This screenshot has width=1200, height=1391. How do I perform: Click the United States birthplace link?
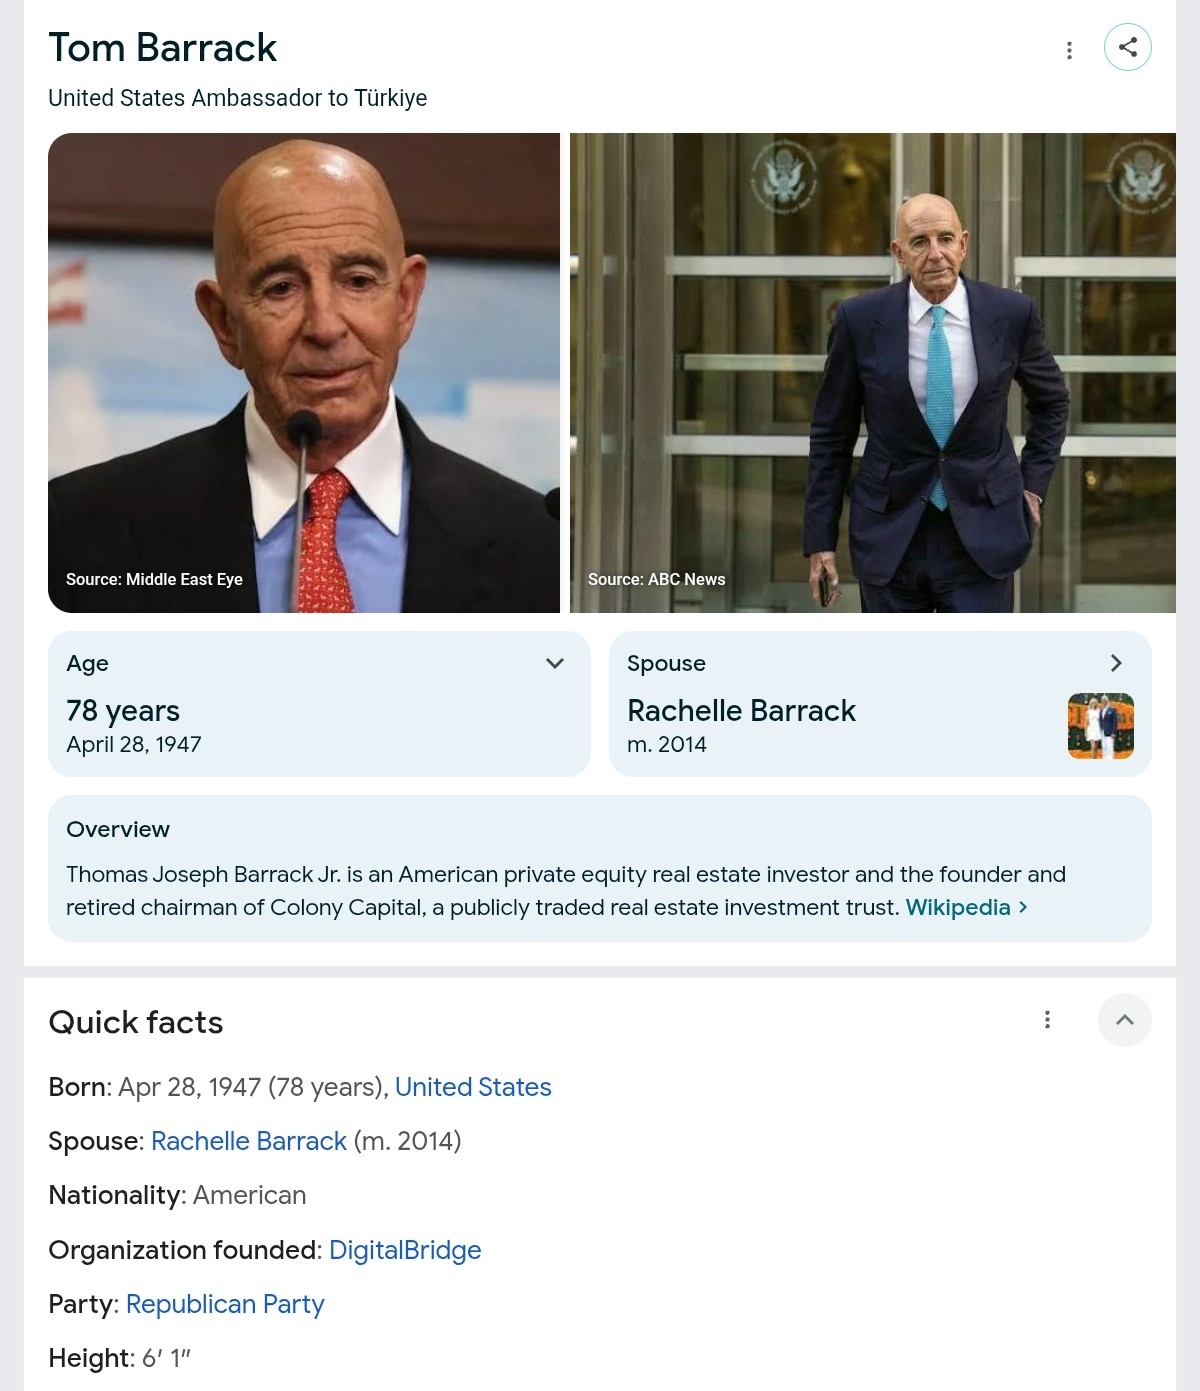tap(473, 1087)
